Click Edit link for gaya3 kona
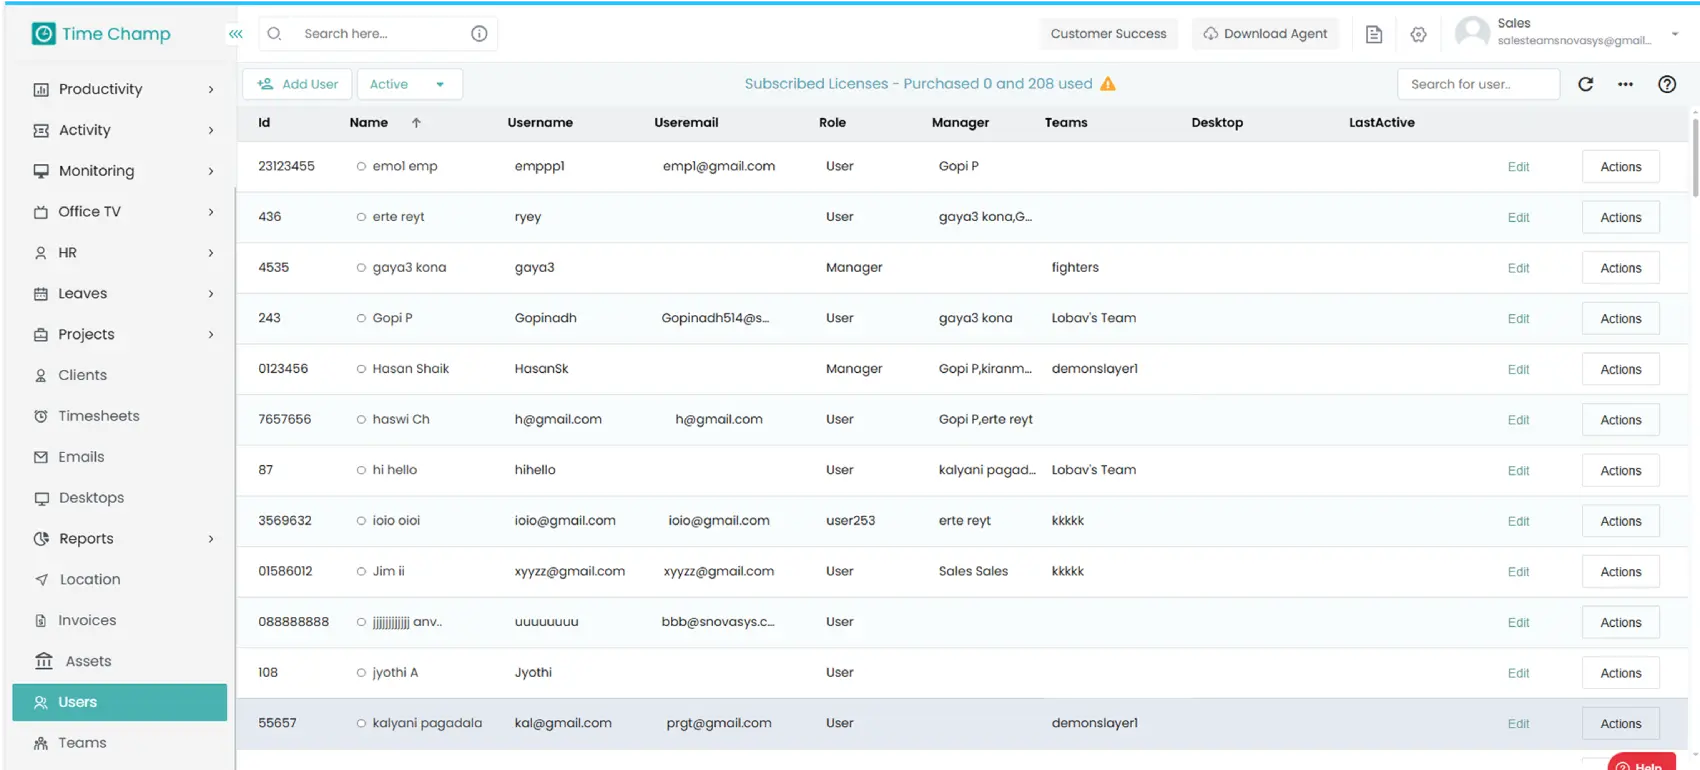 coord(1518,268)
